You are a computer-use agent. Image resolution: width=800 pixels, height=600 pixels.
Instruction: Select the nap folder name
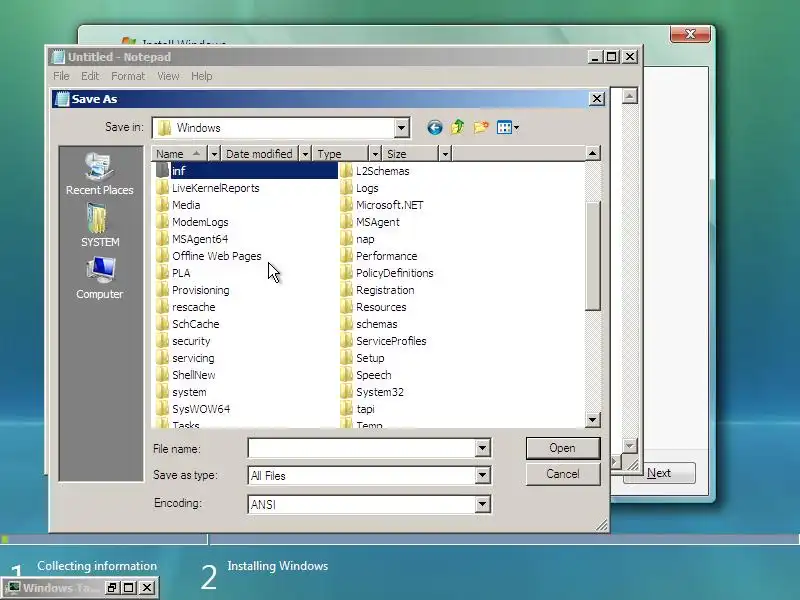tap(365, 239)
